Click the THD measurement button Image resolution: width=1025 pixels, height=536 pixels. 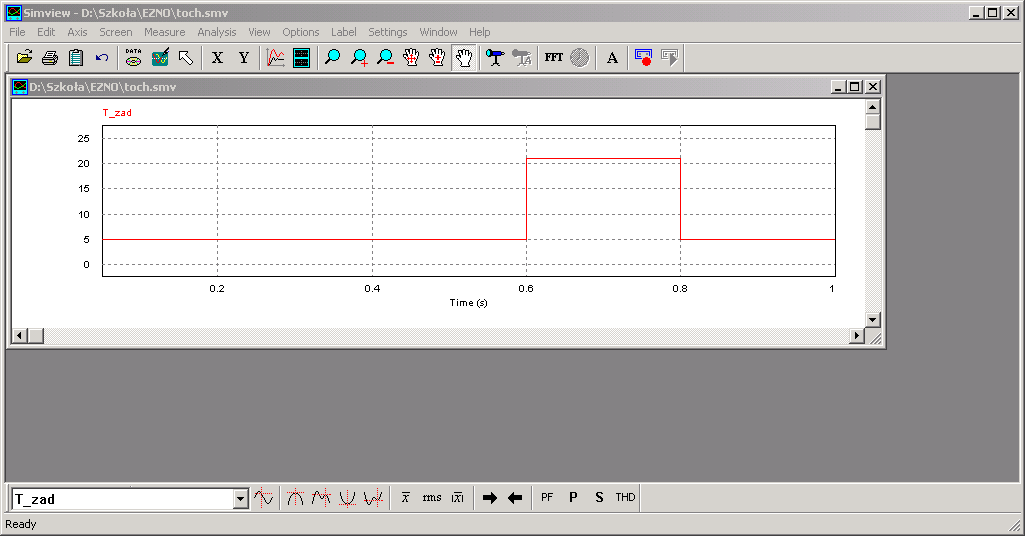(625, 497)
